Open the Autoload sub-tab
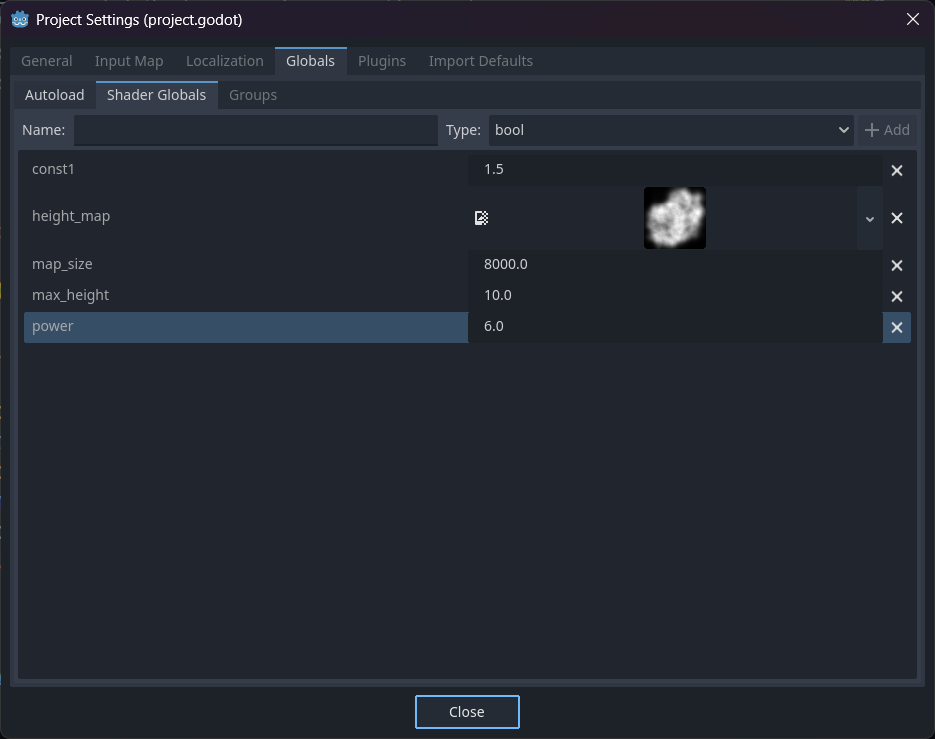 [x=55, y=95]
